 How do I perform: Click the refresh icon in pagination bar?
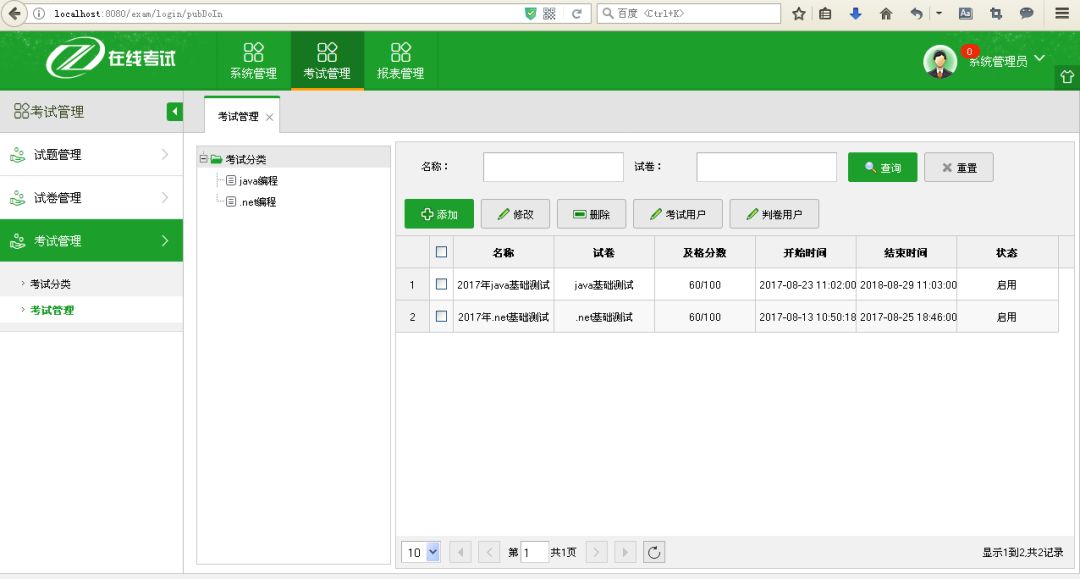click(x=654, y=552)
